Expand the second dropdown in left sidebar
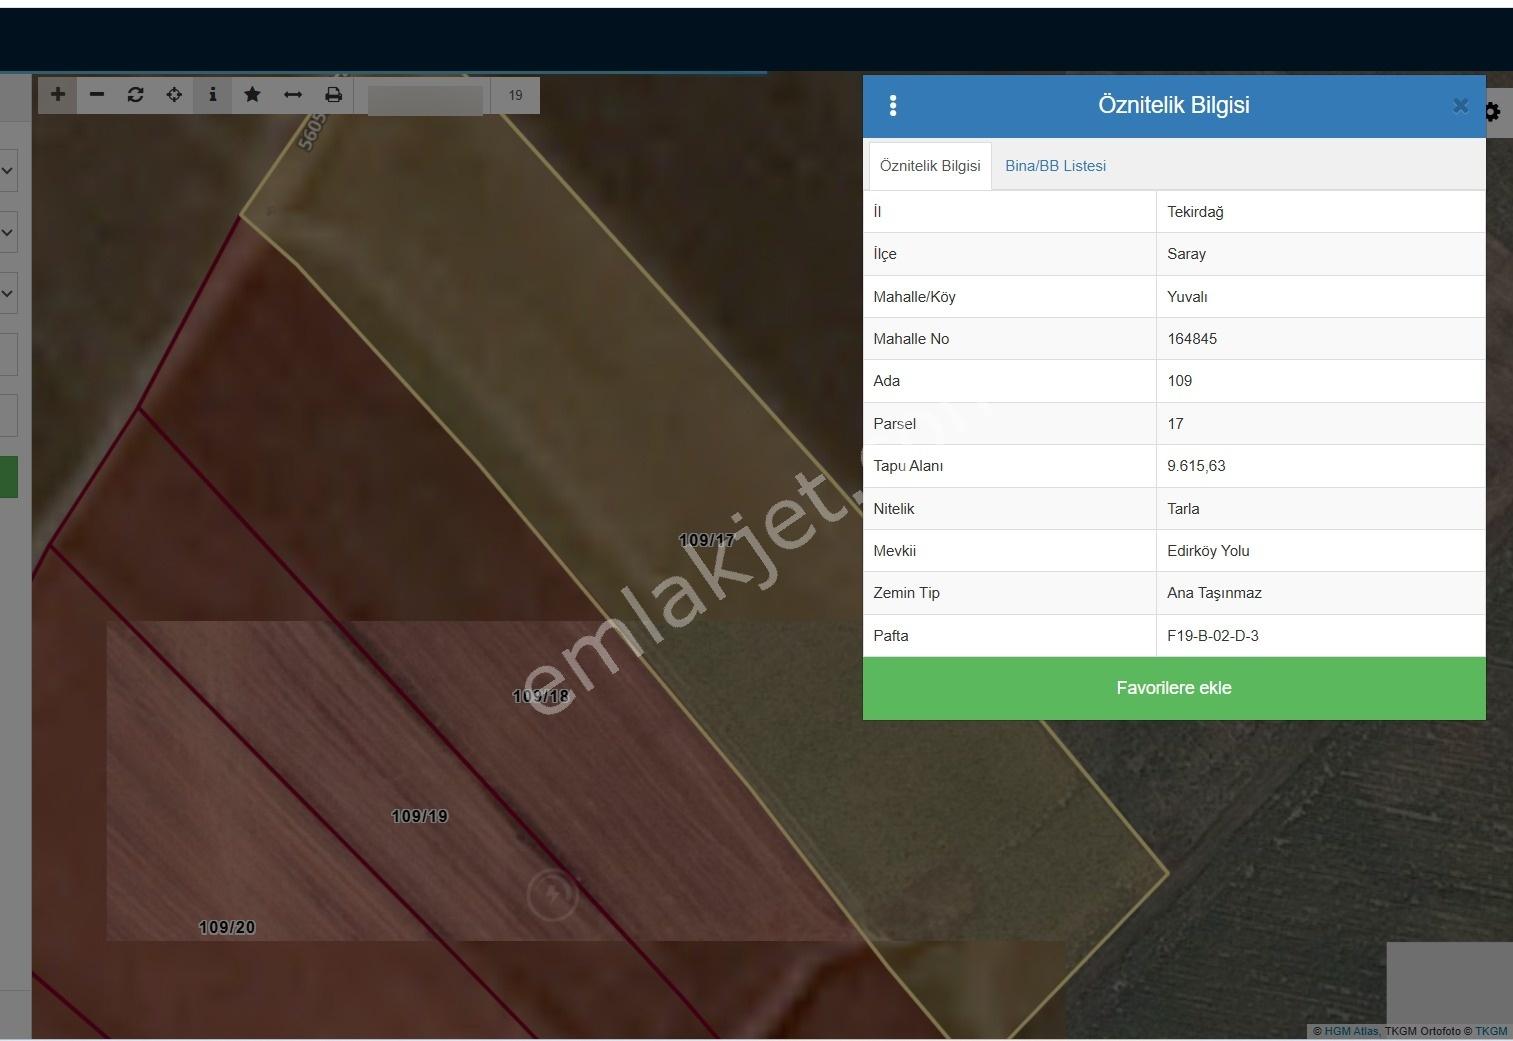Image resolution: width=1513 pixels, height=1041 pixels. (8, 232)
